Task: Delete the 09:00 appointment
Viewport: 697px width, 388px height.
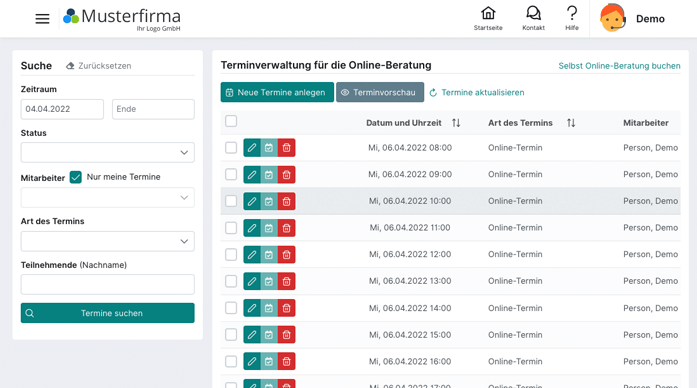Action: 286,174
